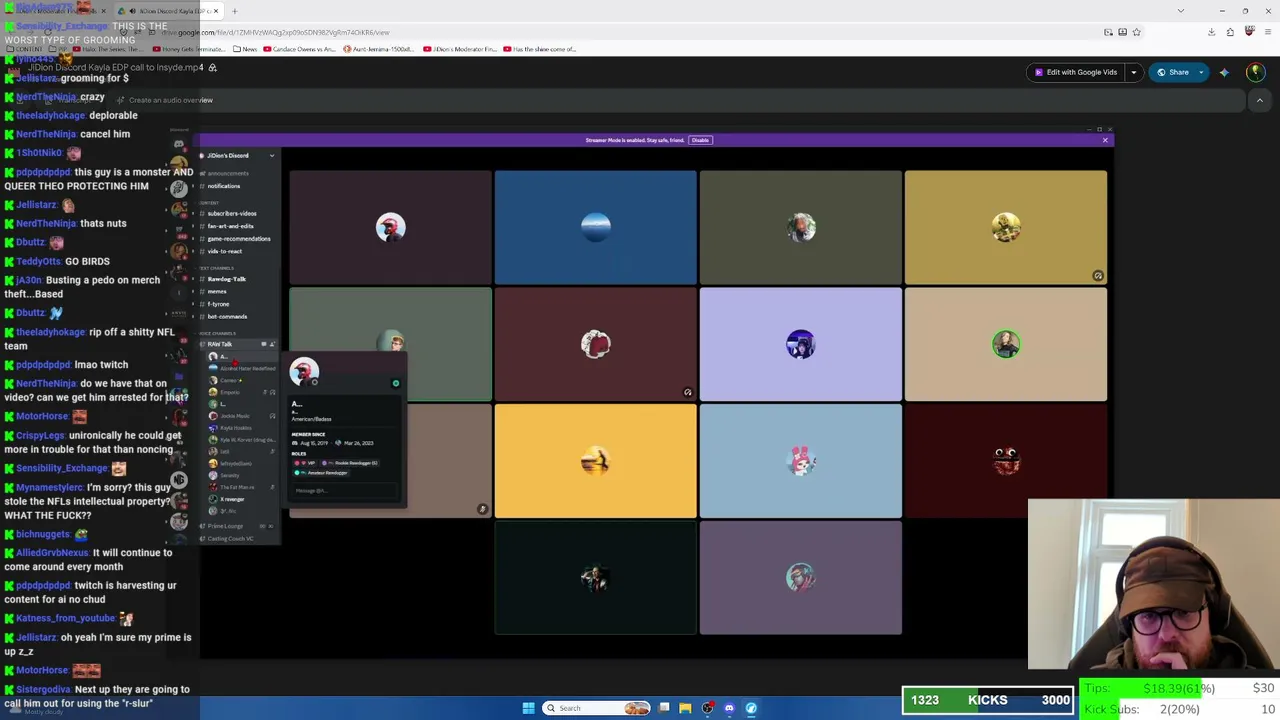
Task: Open the Candace Owens bookmark
Action: [301, 49]
